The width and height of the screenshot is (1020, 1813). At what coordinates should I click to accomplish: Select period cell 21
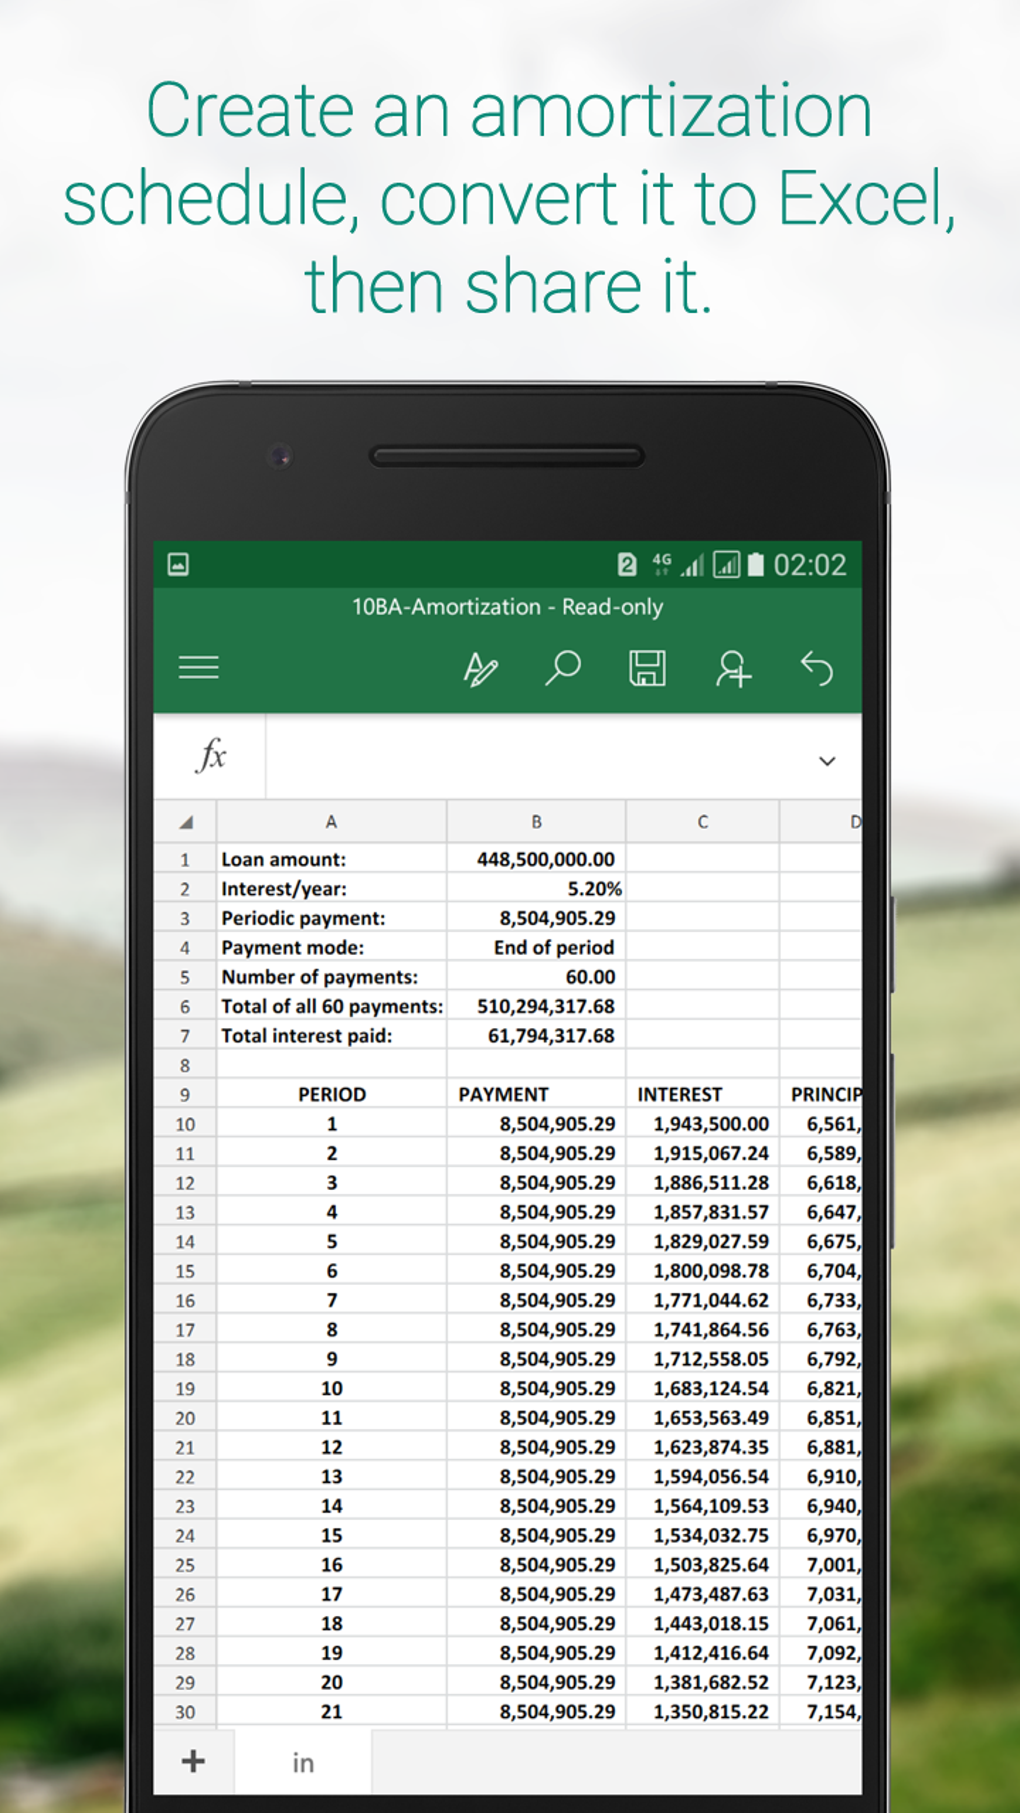pyautogui.click(x=331, y=1712)
